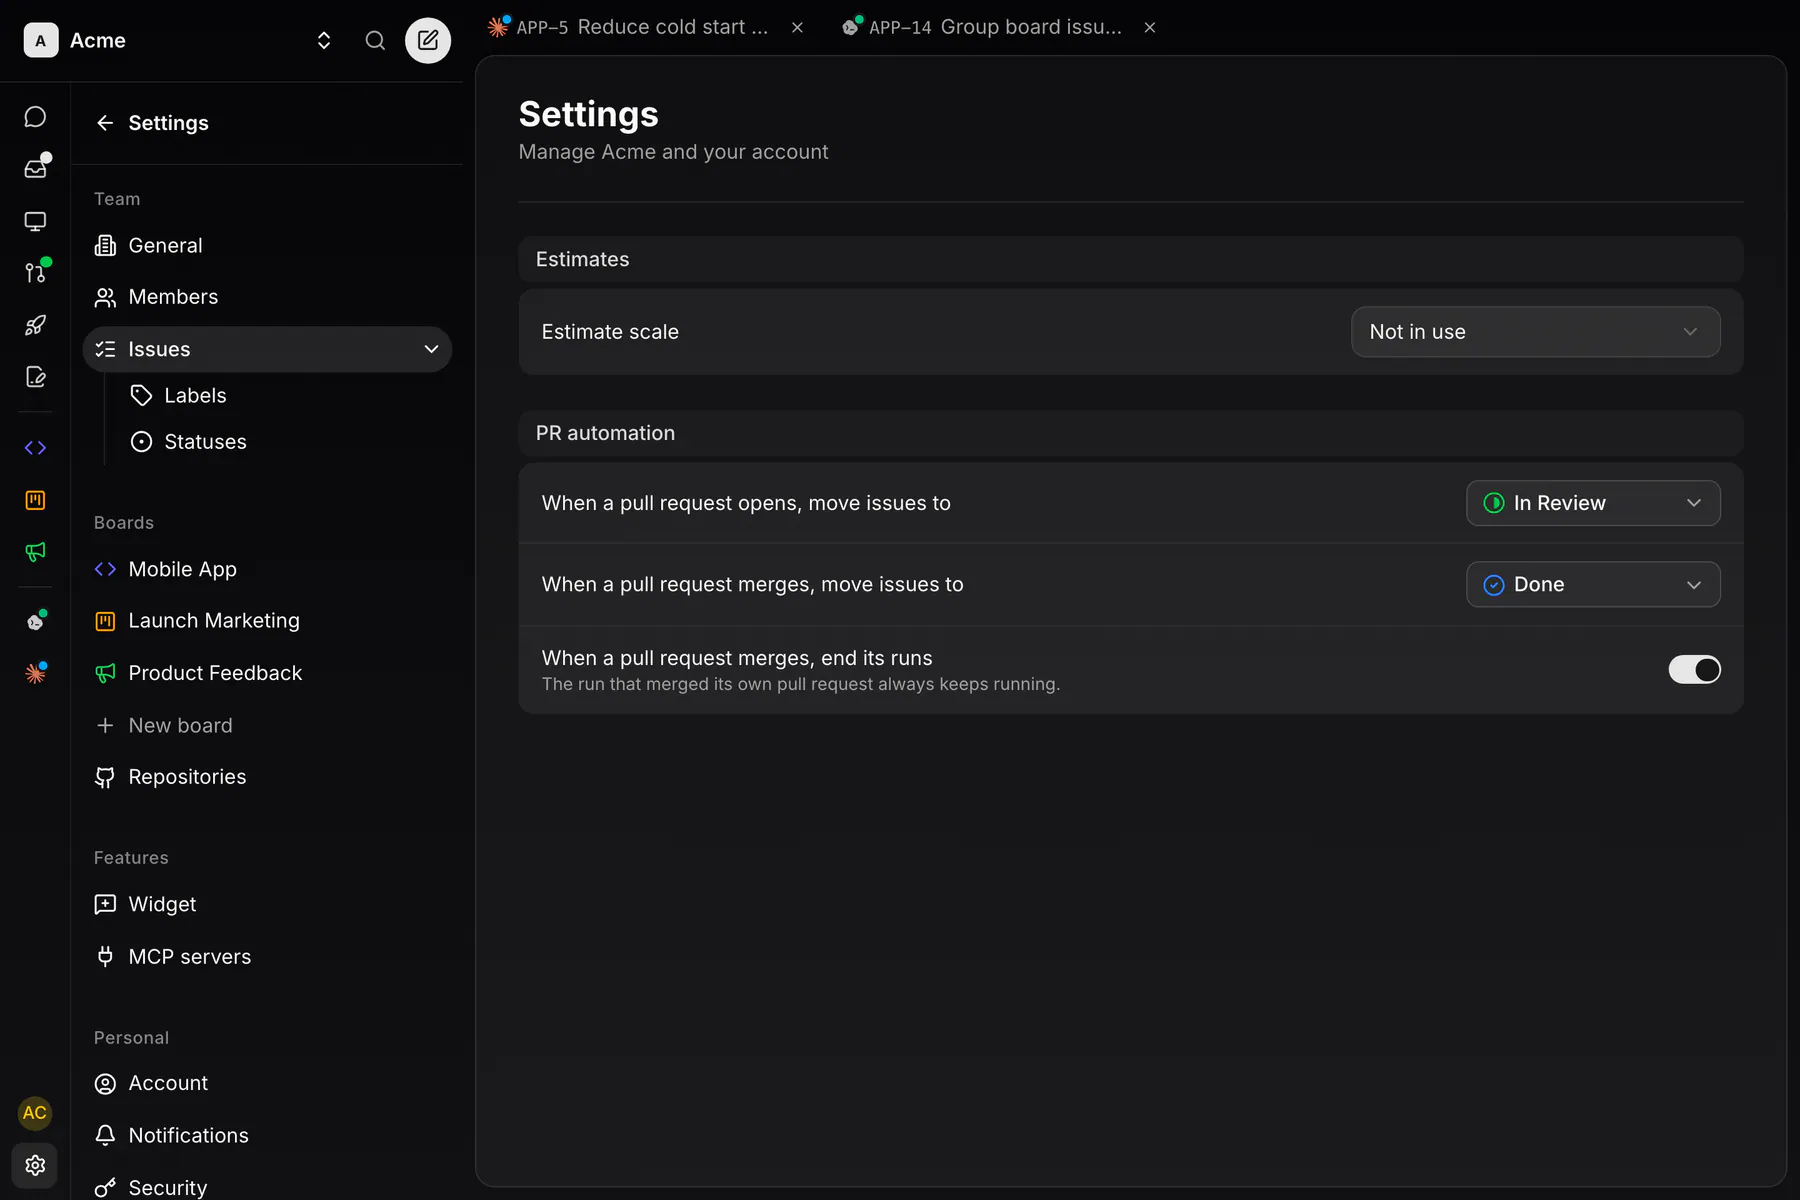1800x1200 pixels.
Task: Open the chat bubble icon in left rail
Action: (35, 117)
